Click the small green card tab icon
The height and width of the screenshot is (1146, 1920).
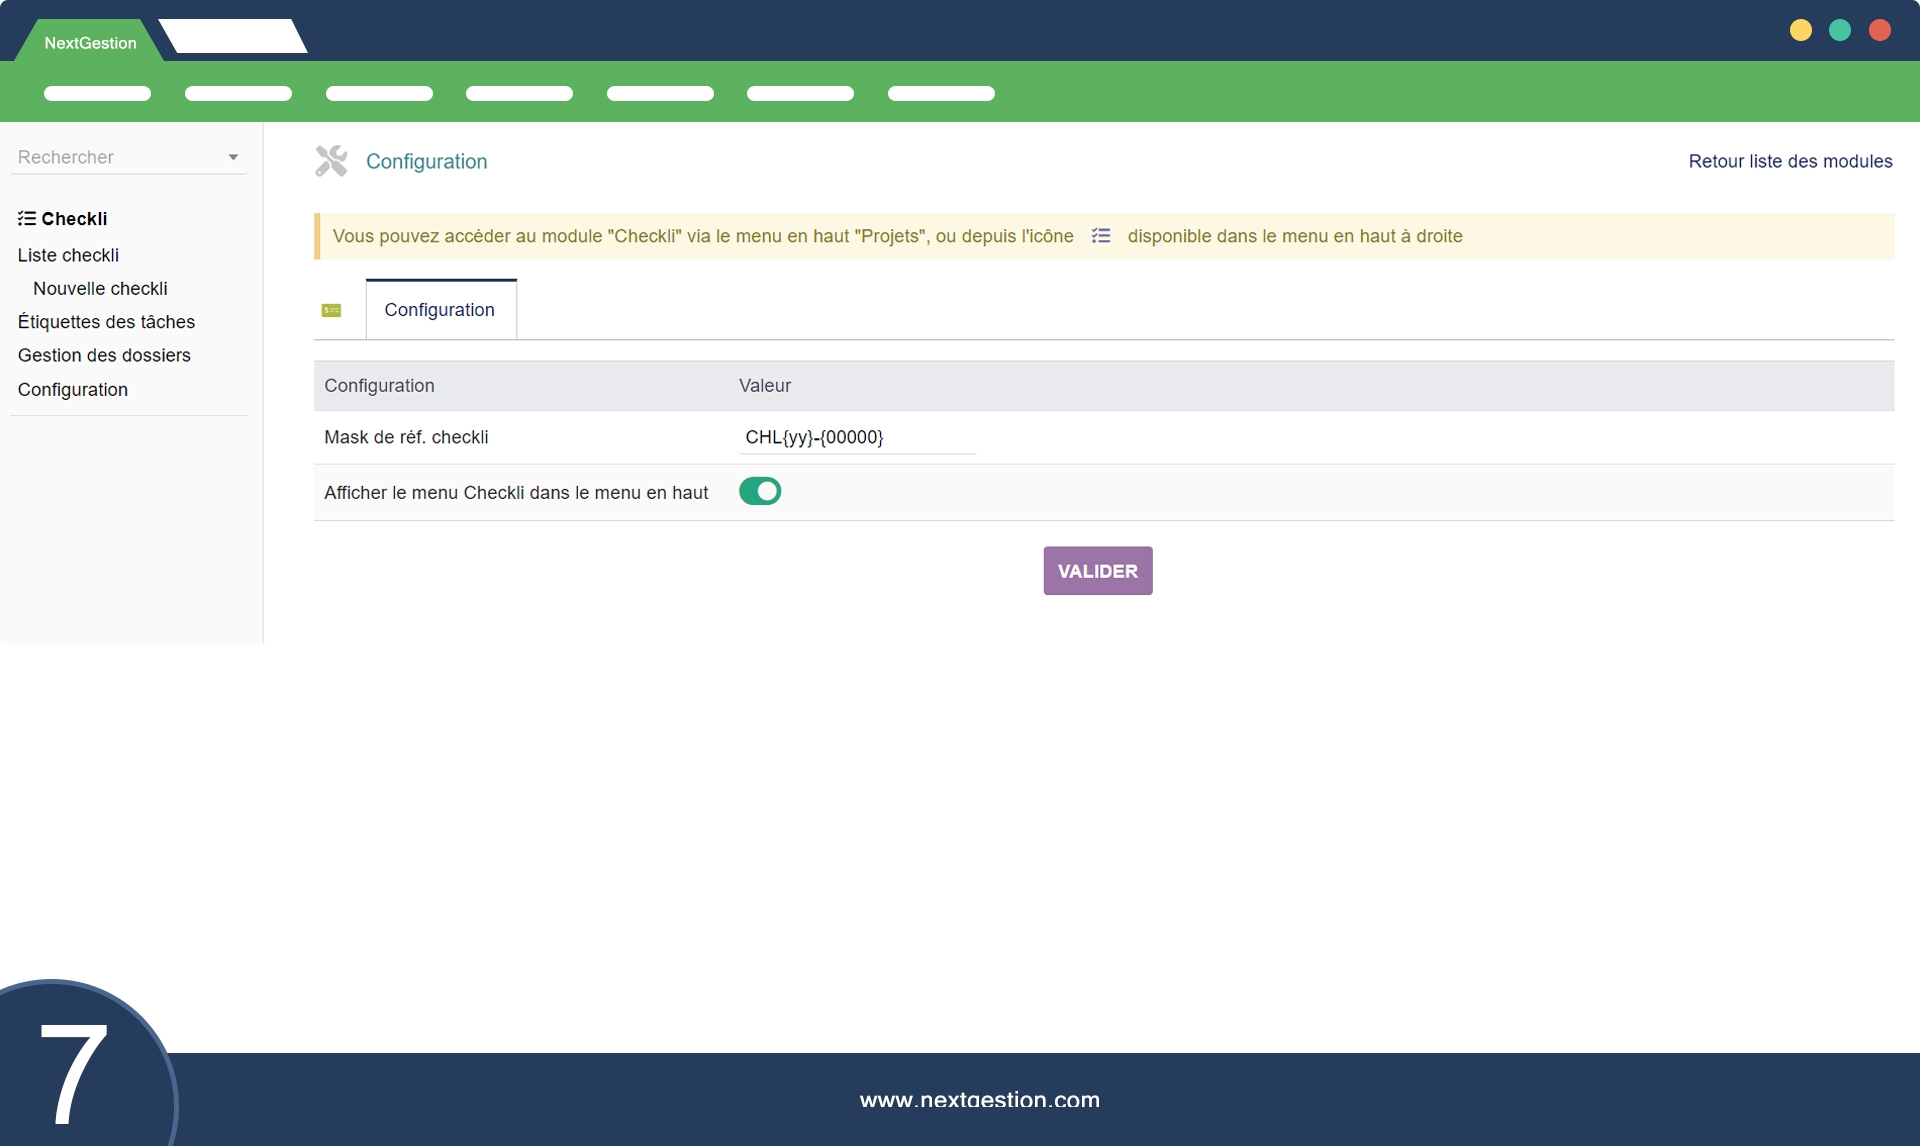[331, 310]
